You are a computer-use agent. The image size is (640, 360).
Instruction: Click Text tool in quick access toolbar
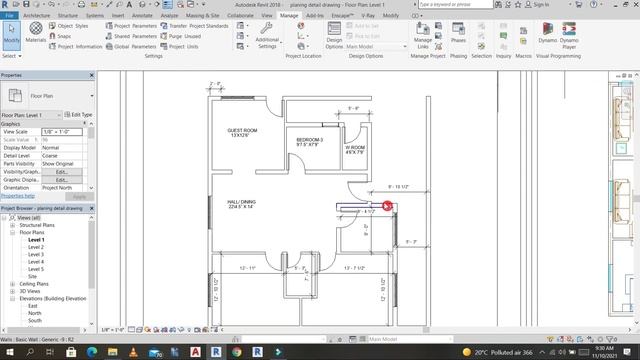tap(129, 4)
